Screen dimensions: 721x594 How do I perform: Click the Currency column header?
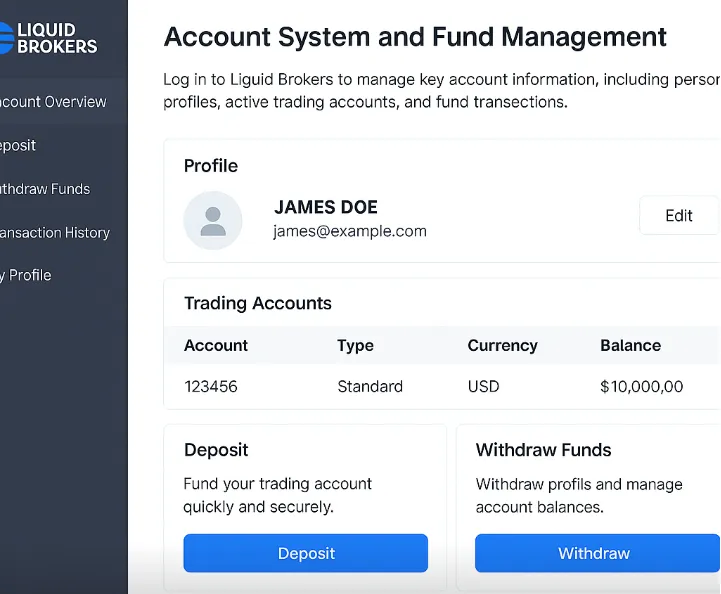pyautogui.click(x=502, y=345)
